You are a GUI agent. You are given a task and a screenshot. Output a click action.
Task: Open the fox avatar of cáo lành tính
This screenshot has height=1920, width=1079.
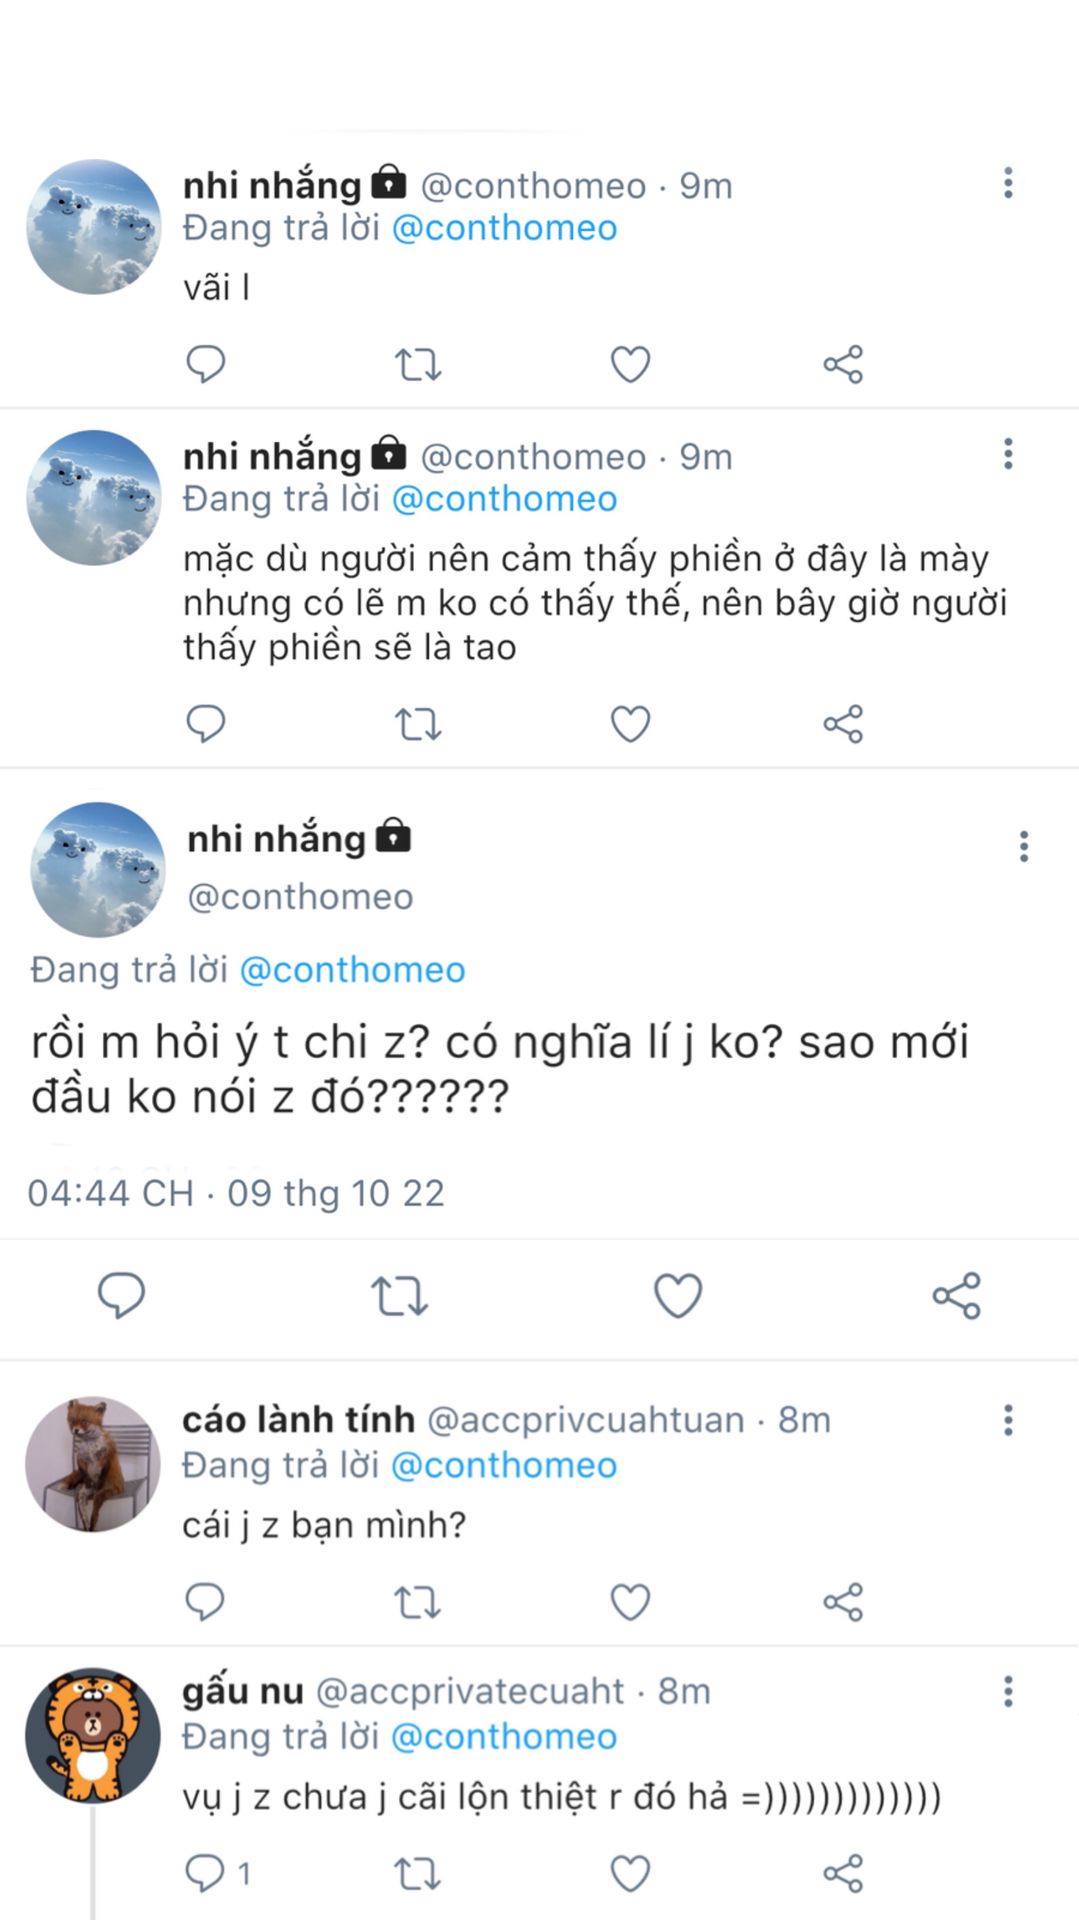pyautogui.click(x=92, y=1464)
